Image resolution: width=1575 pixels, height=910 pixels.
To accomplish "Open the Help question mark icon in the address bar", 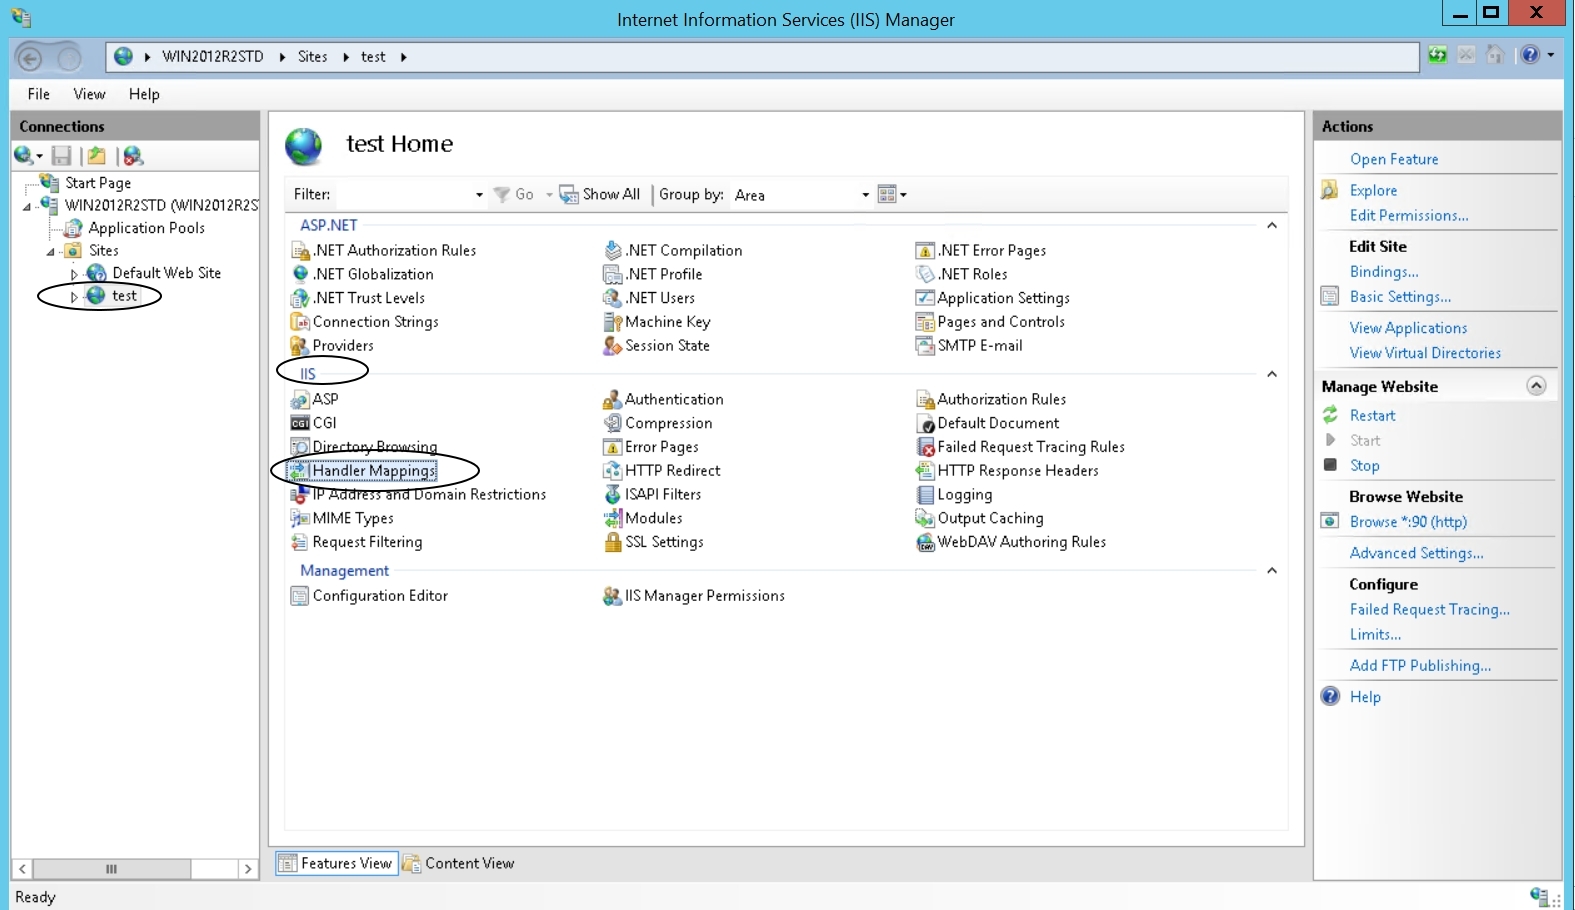I will 1530,55.
